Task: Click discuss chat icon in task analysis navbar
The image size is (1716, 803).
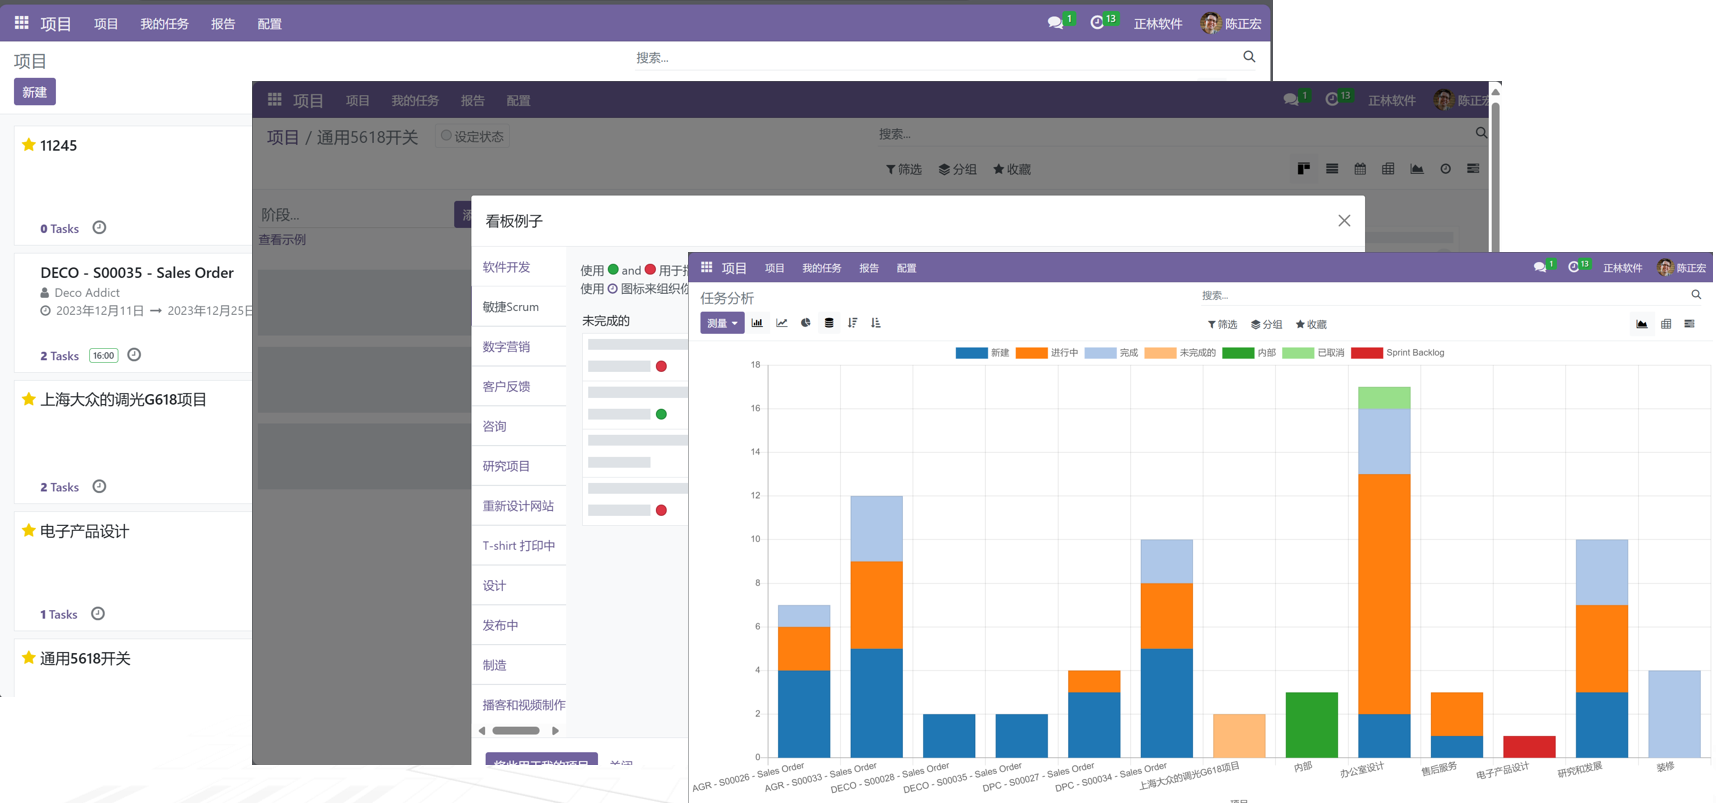Action: click(x=1540, y=268)
